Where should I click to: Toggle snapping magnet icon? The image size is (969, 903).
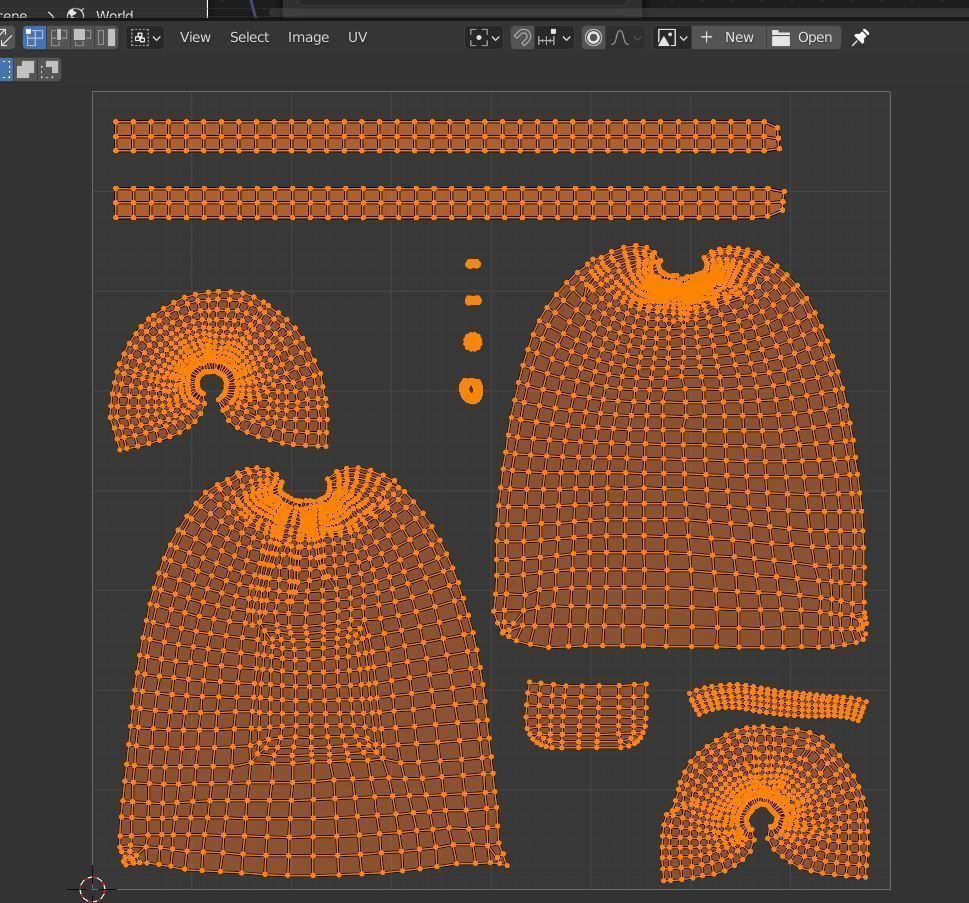click(x=522, y=38)
